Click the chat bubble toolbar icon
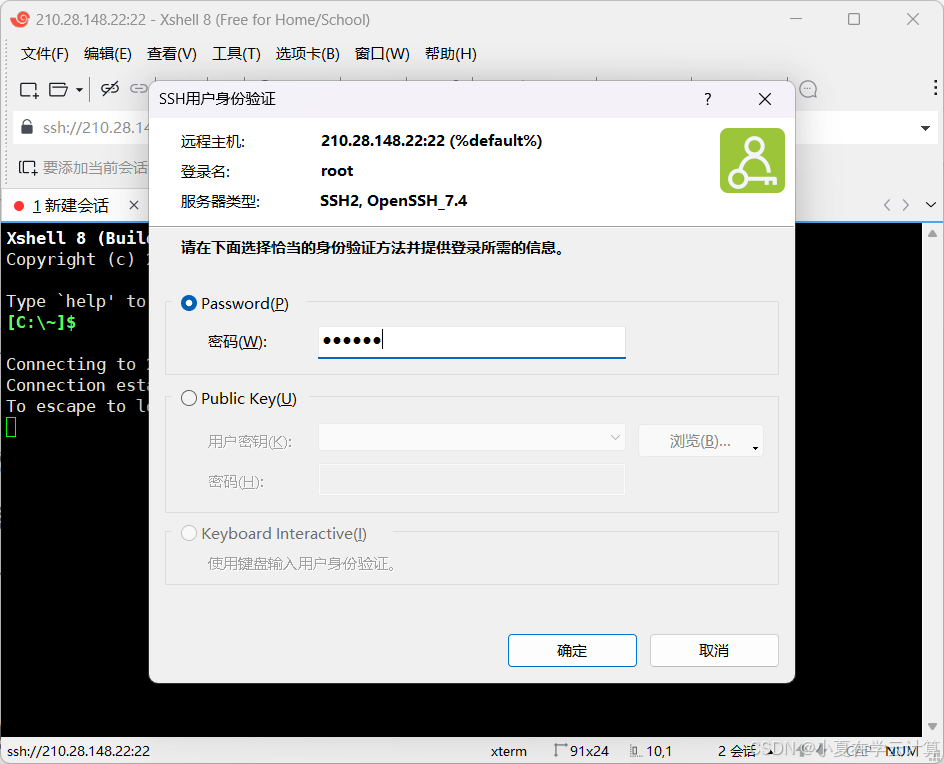 [808, 90]
